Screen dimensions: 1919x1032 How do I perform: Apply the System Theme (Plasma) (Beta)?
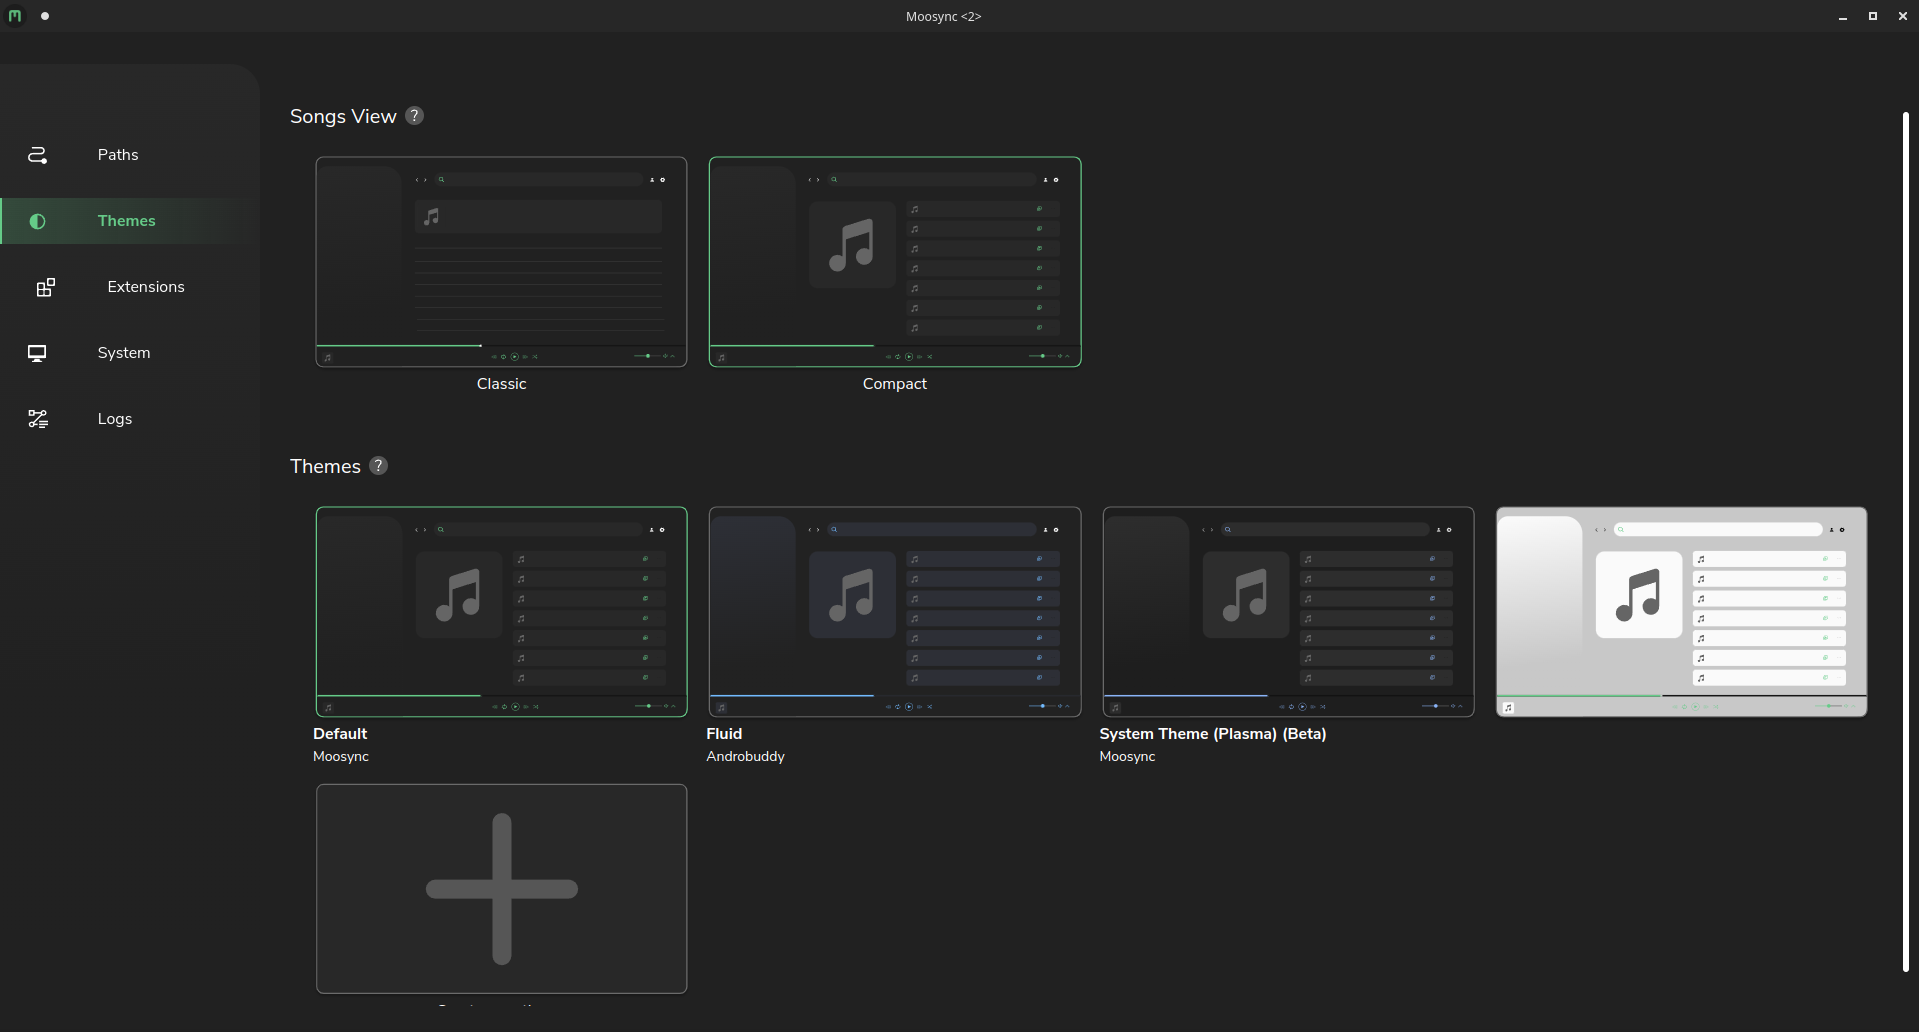[x=1288, y=612]
